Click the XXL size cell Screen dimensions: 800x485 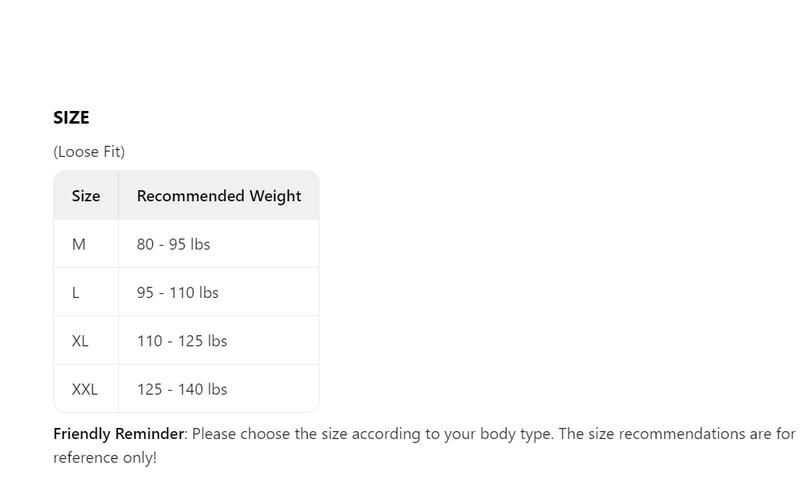point(86,389)
